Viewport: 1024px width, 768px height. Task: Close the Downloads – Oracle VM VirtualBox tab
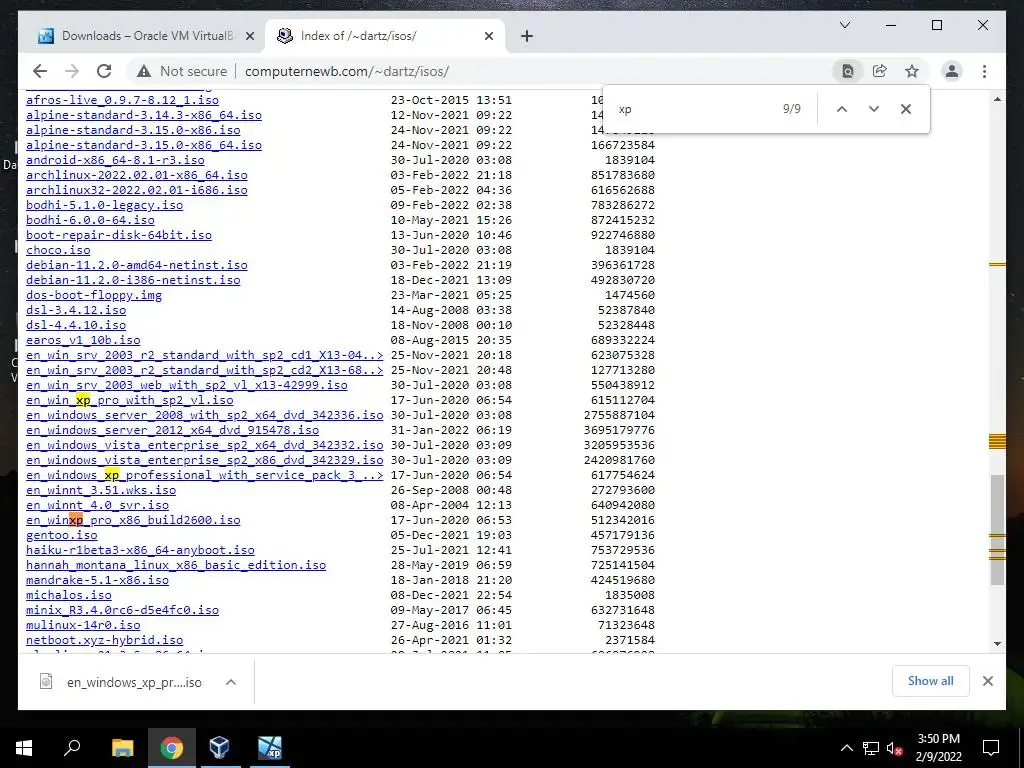(249, 36)
